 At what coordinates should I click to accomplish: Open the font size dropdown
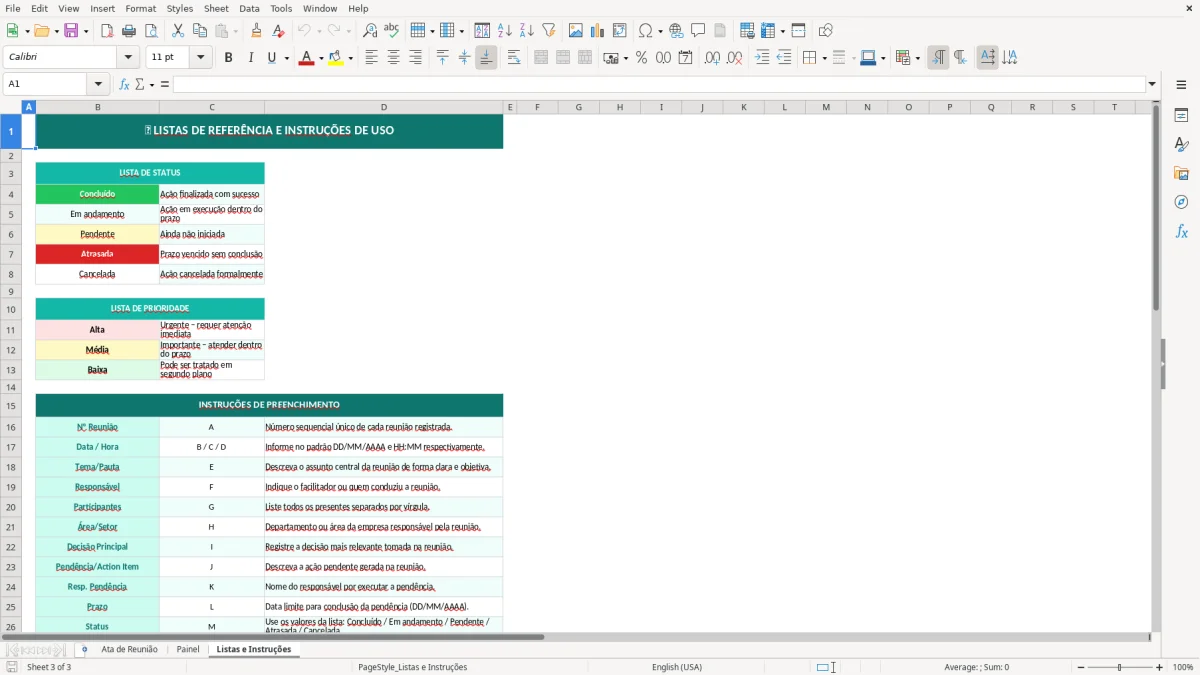click(200, 58)
